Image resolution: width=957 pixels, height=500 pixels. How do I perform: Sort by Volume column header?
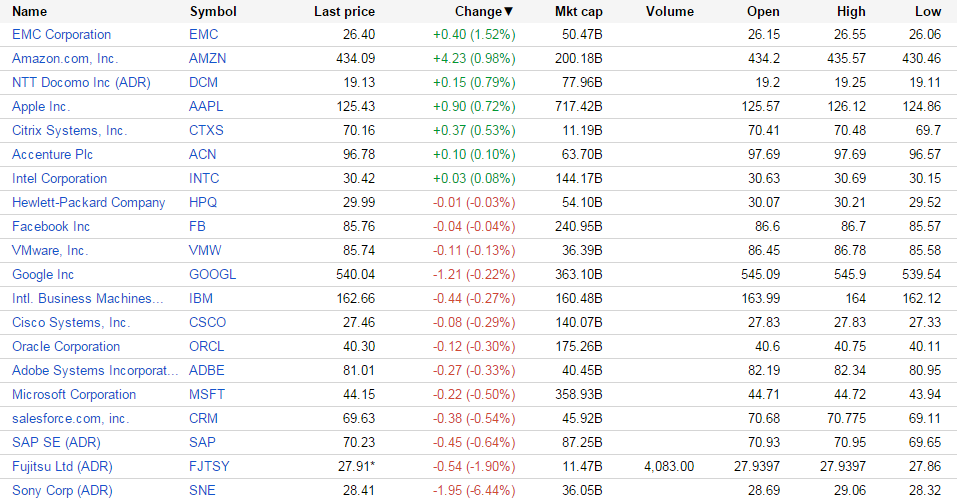click(669, 12)
